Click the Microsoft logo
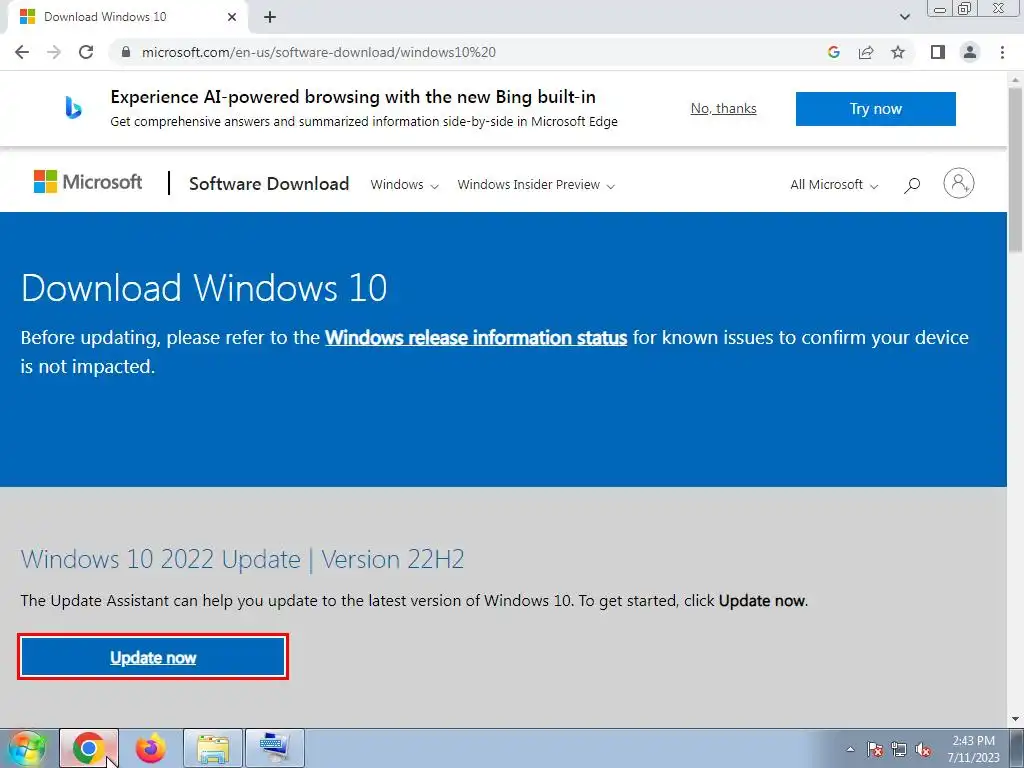The width and height of the screenshot is (1024, 768). (x=88, y=182)
